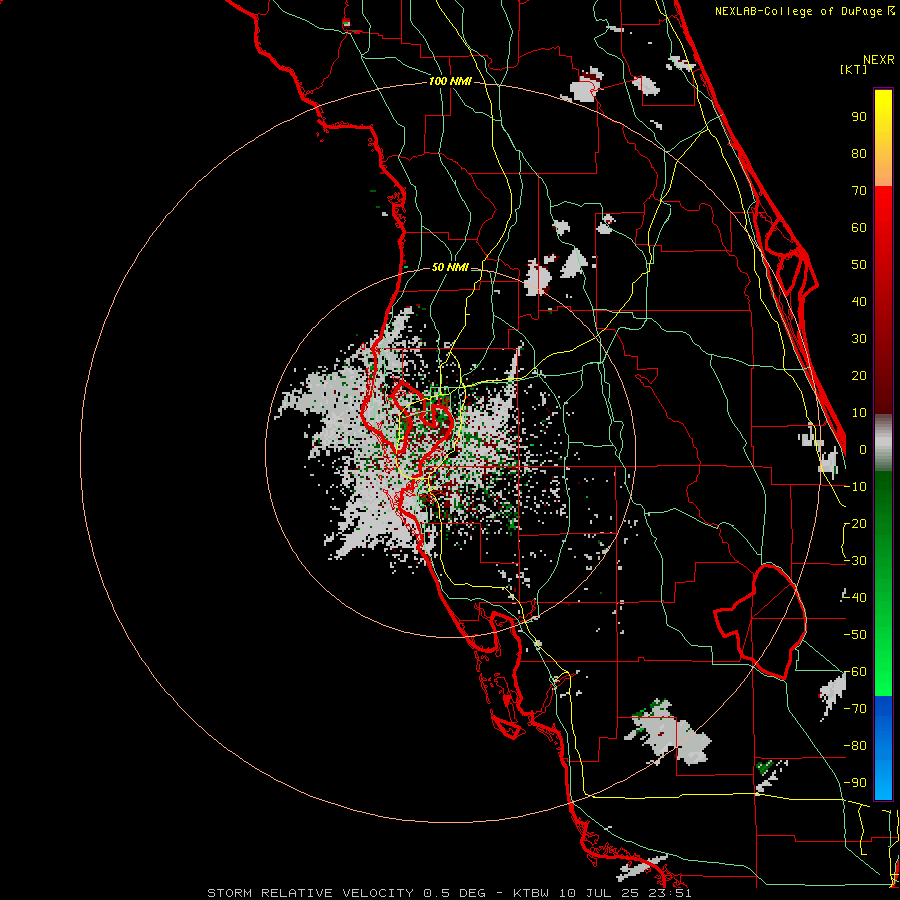900x900 pixels.
Task: Click the KTBW radar station identifier
Action: coord(531,893)
